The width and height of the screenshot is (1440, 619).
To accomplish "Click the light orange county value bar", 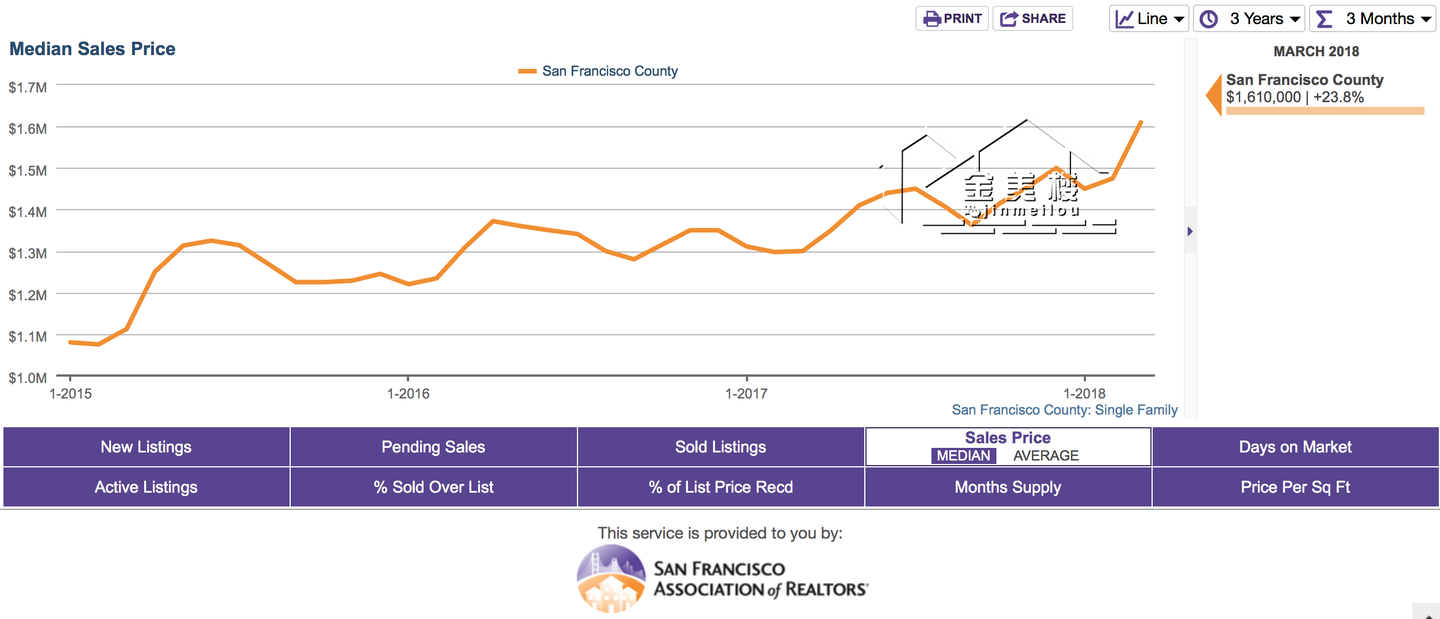I will pos(1324,111).
